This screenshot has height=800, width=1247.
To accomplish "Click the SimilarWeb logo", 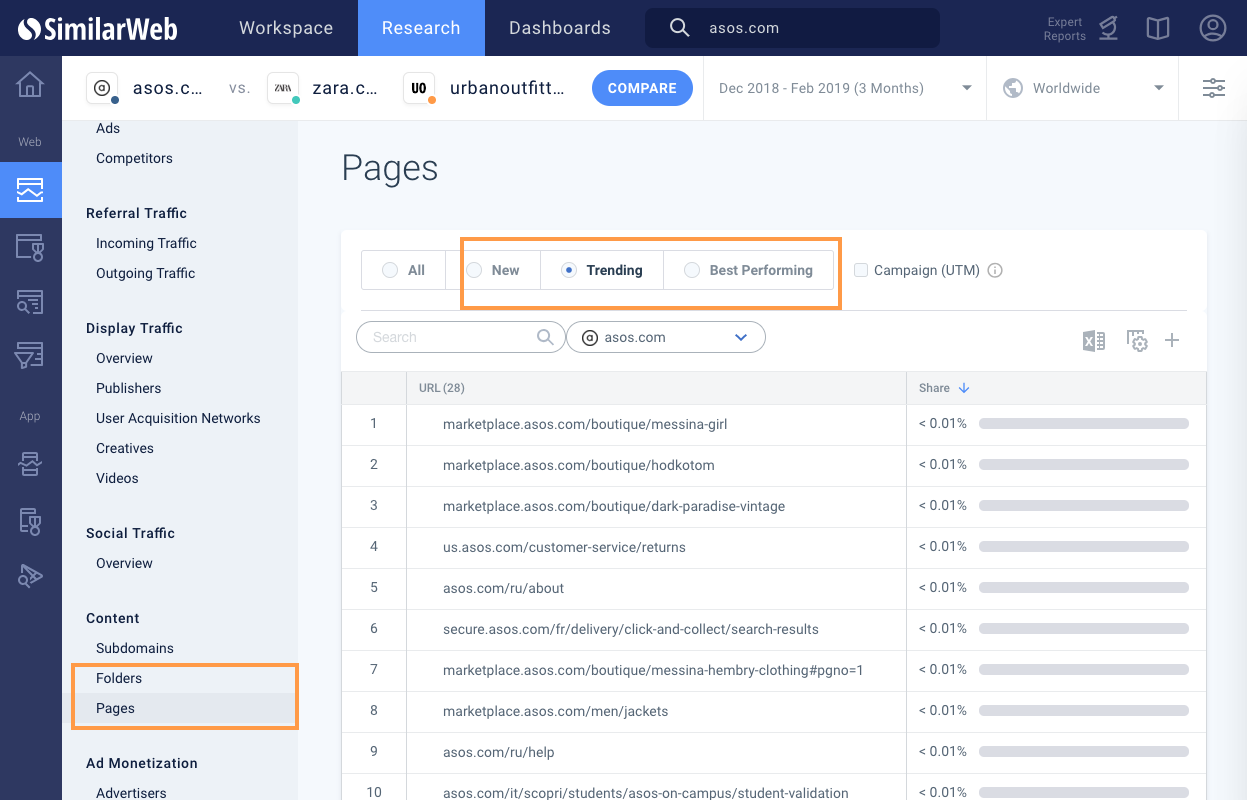I will [x=97, y=28].
